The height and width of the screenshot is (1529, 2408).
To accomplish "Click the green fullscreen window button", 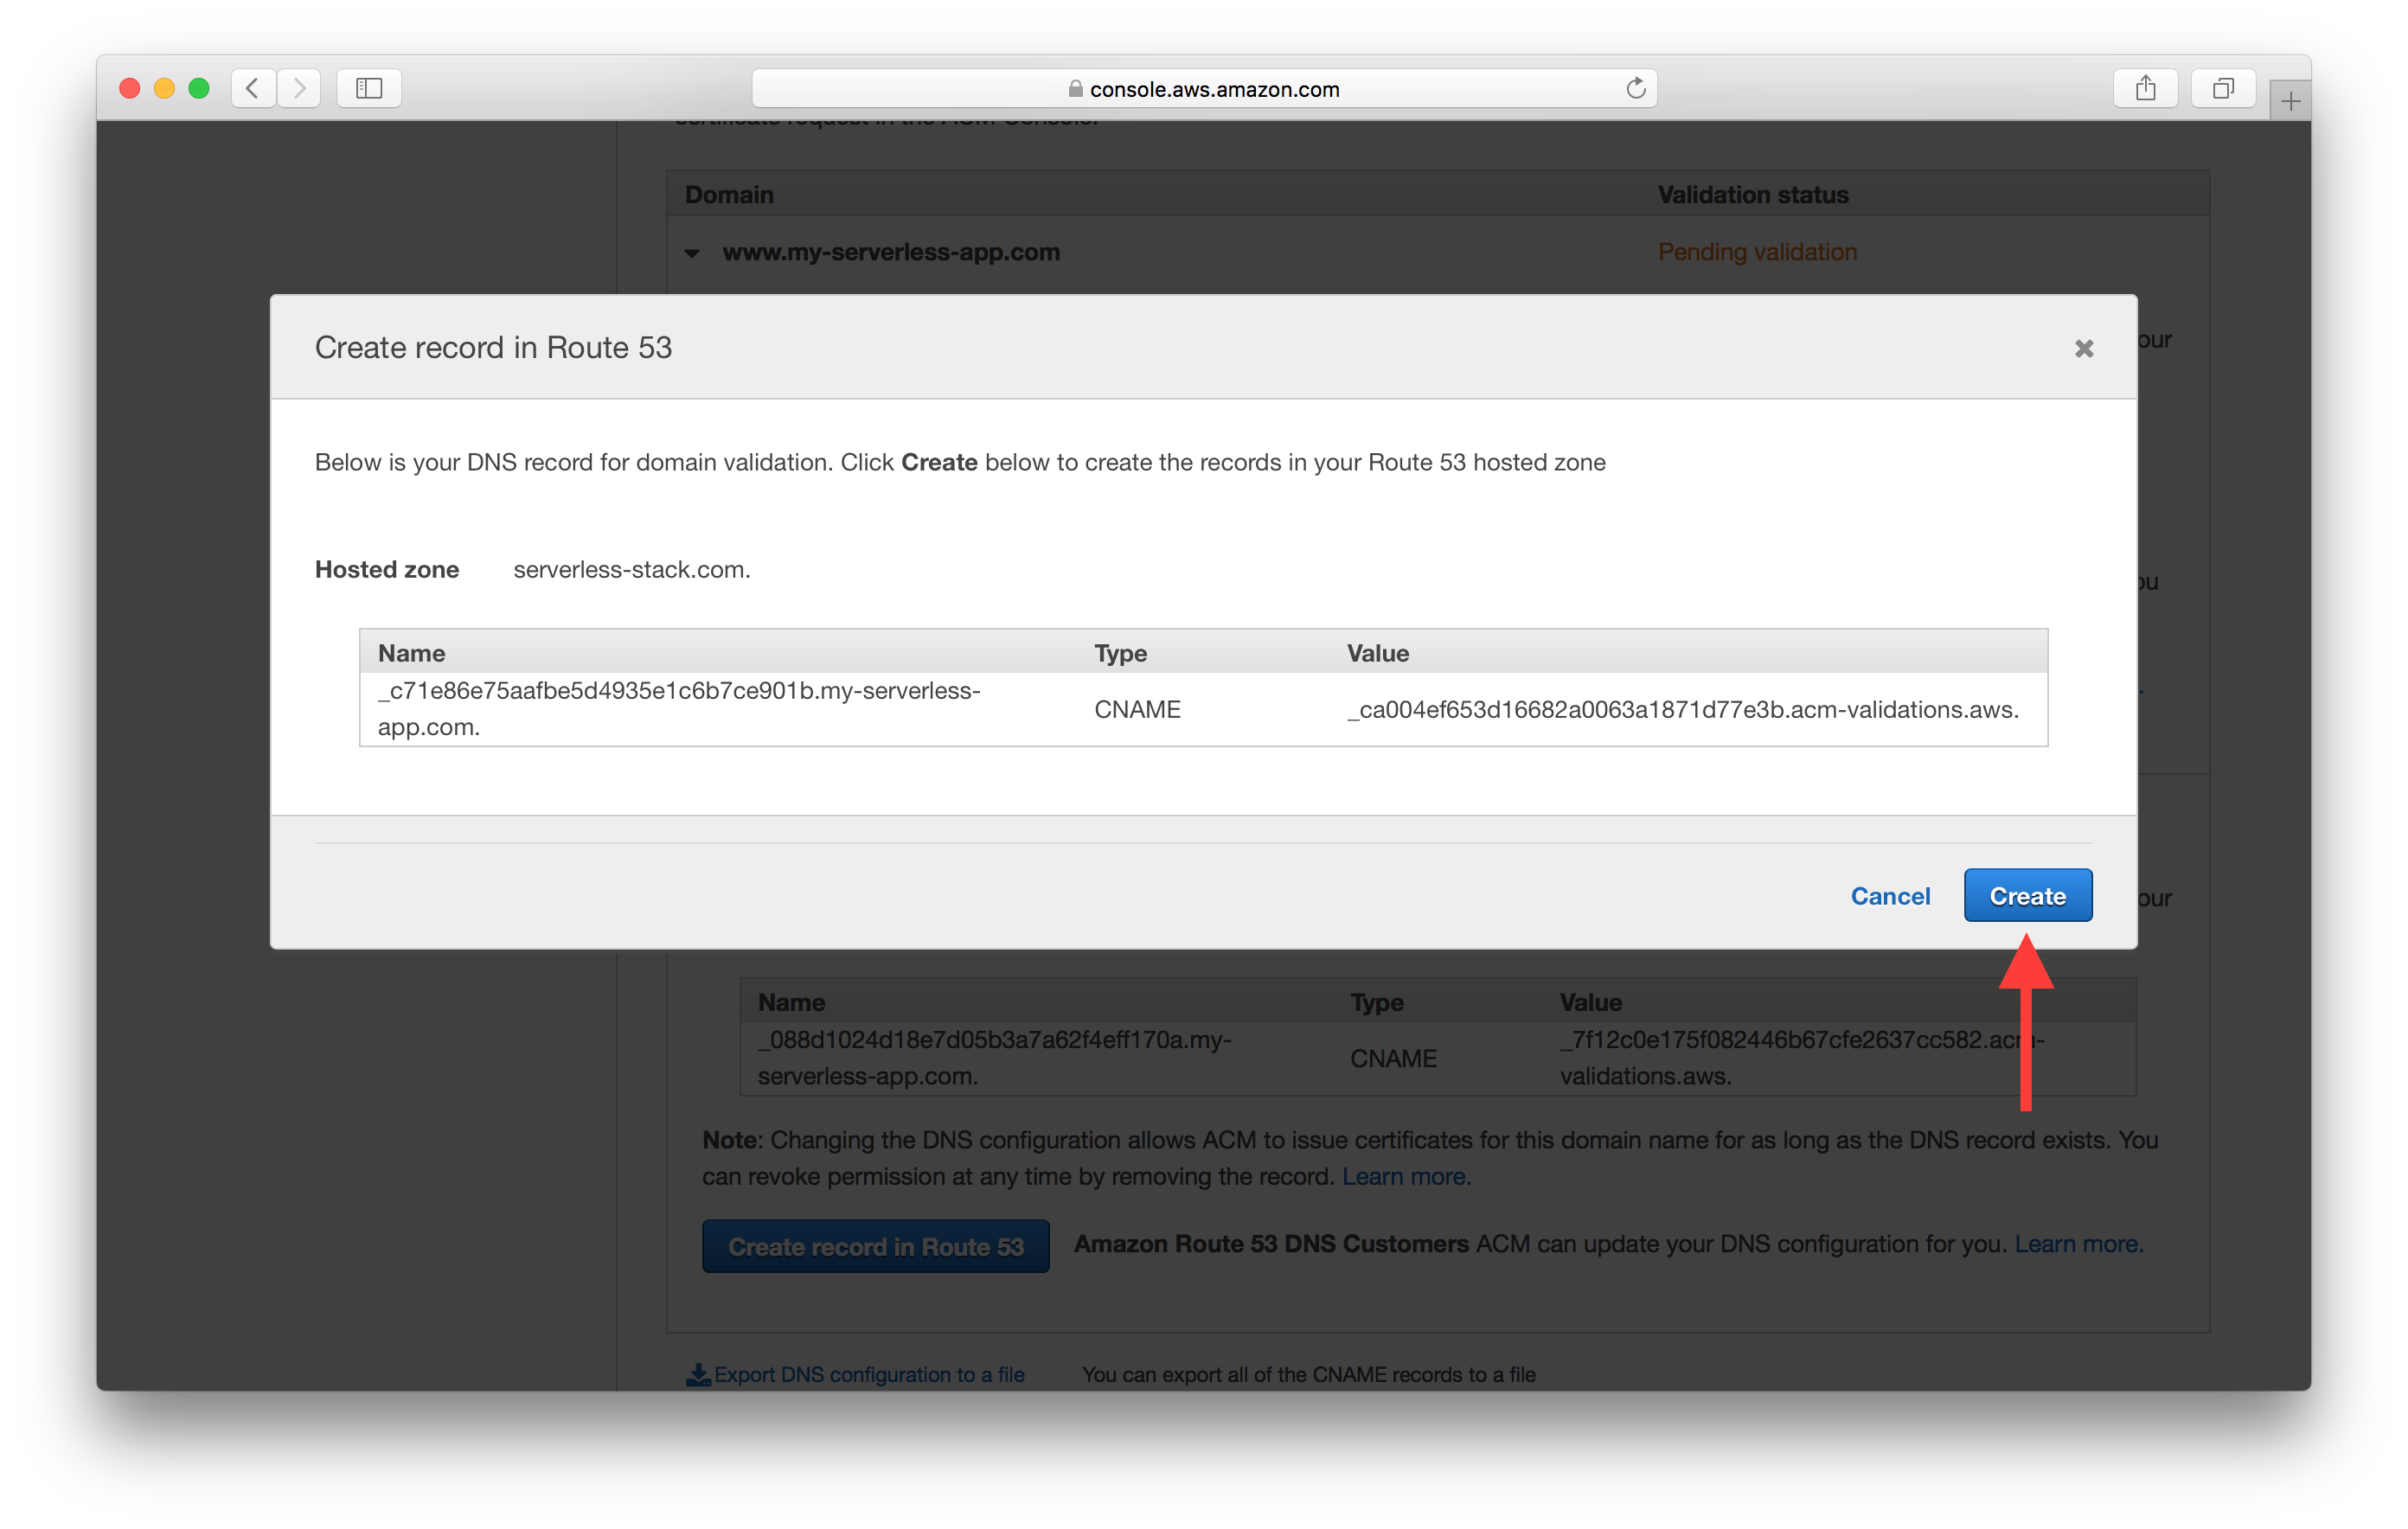I will pyautogui.click(x=199, y=88).
